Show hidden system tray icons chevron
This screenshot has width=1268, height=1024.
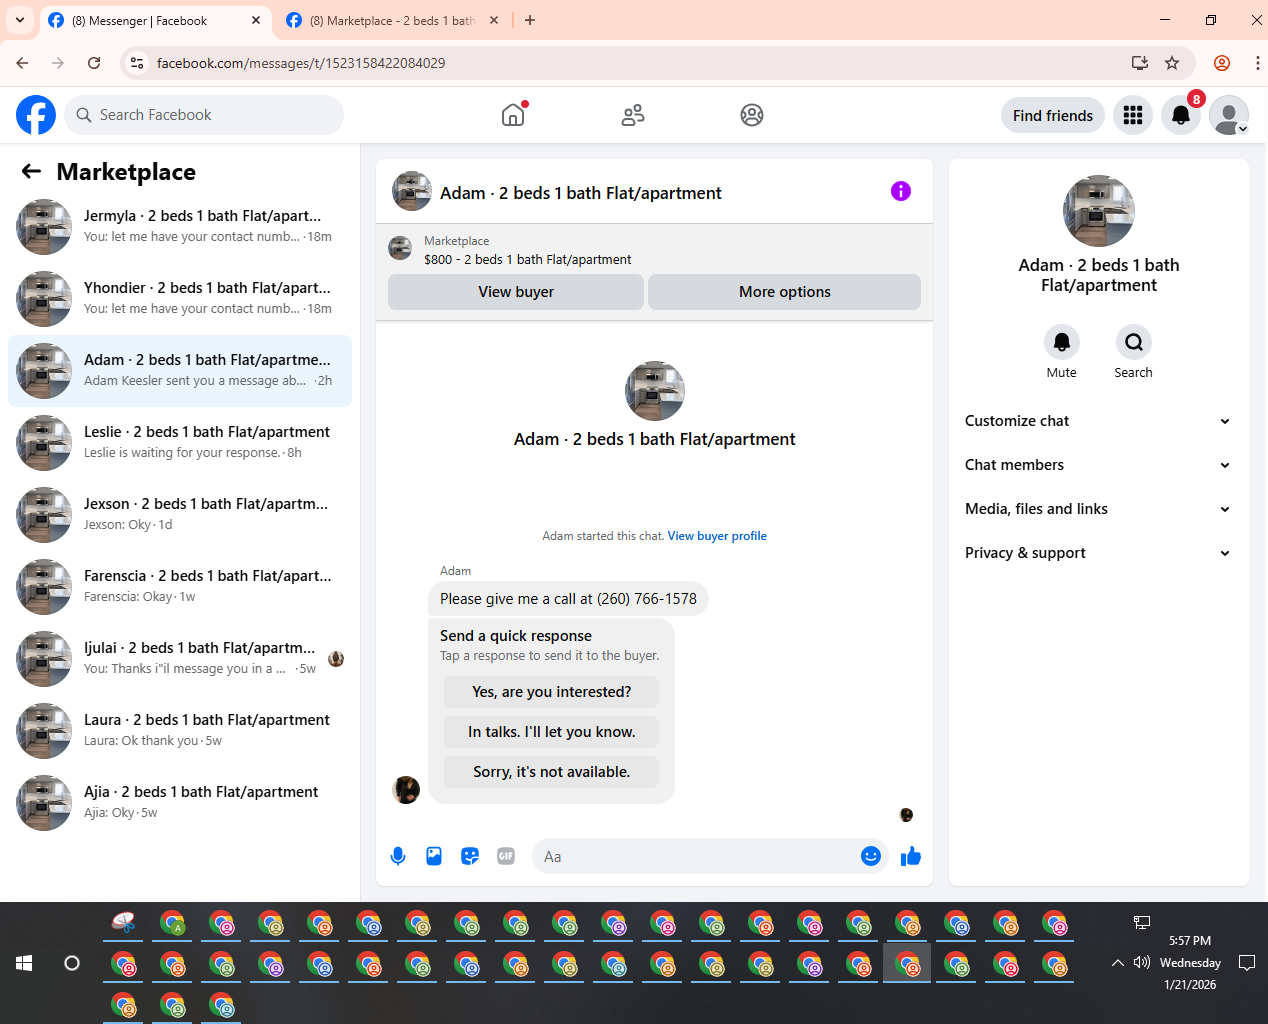pos(1117,963)
